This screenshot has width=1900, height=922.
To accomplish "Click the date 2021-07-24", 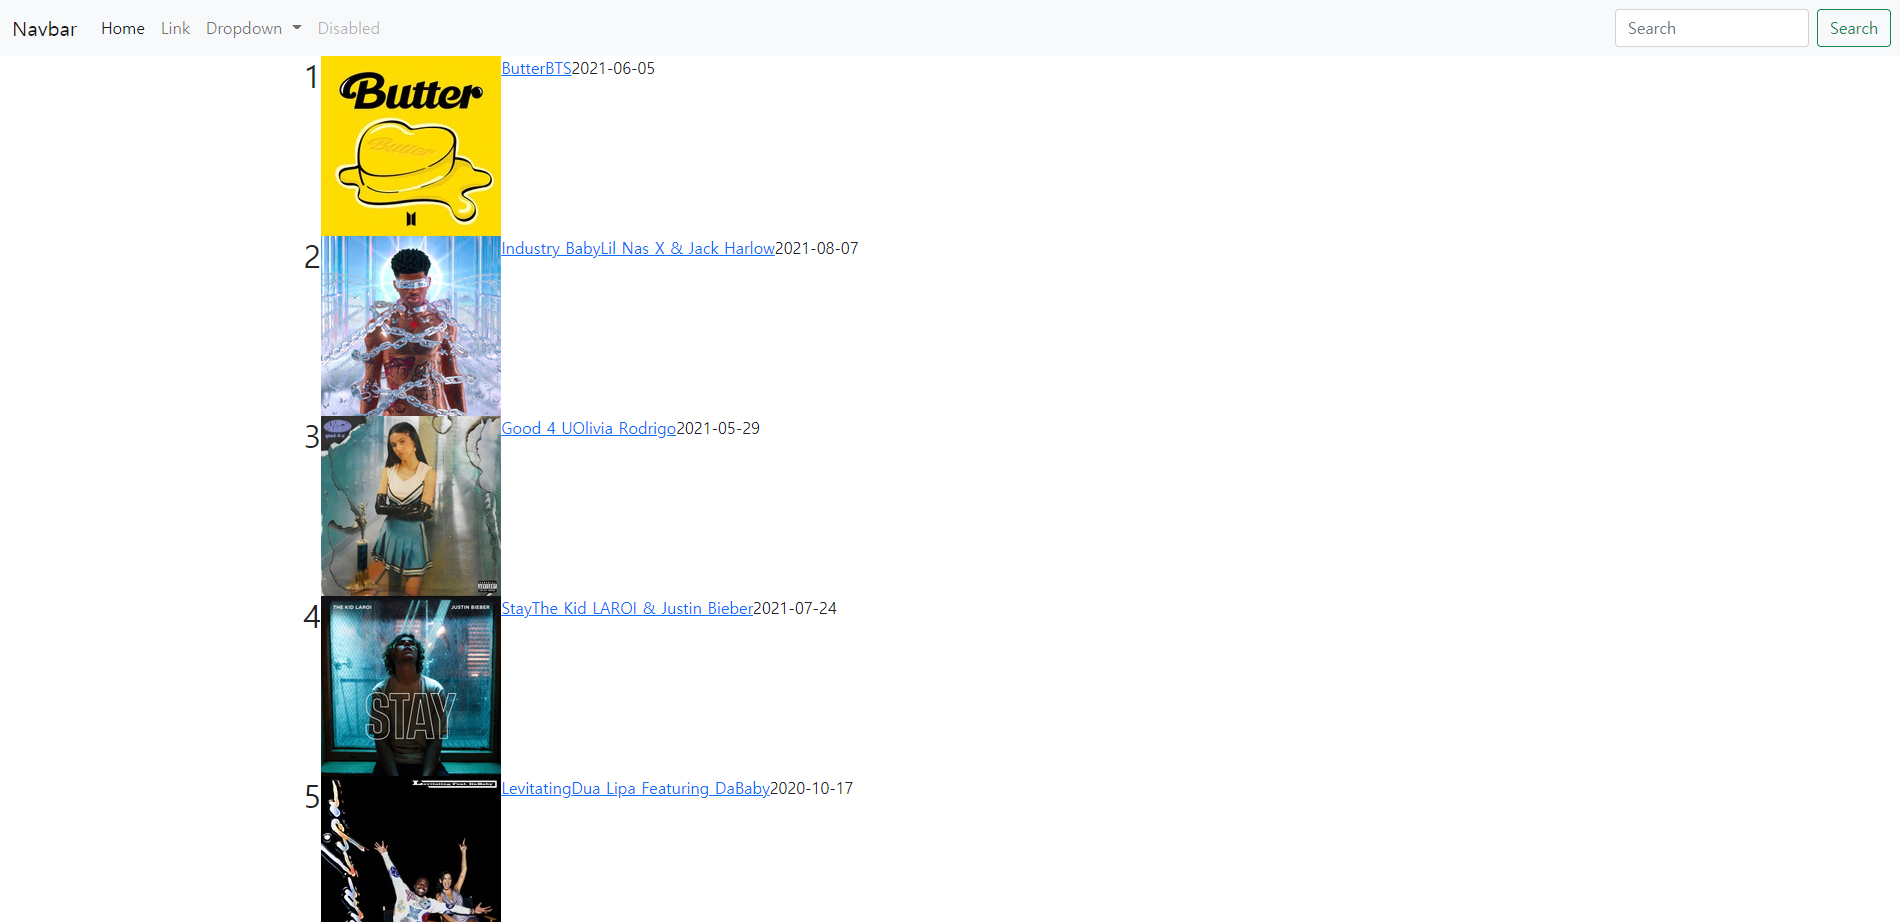I will tap(795, 608).
